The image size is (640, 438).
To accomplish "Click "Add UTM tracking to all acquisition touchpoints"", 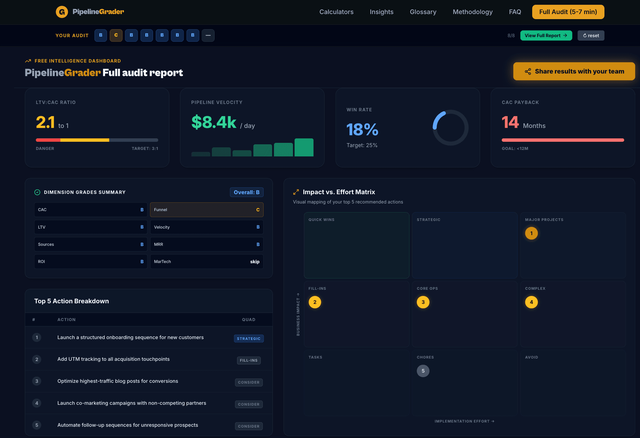I will pos(113,359).
